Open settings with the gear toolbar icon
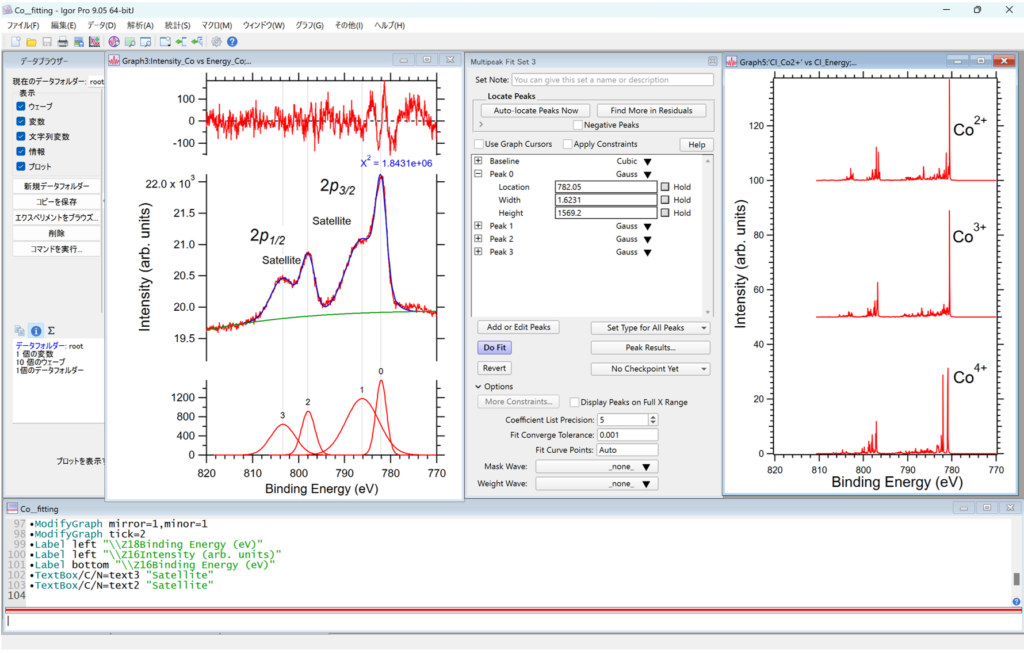 (216, 42)
